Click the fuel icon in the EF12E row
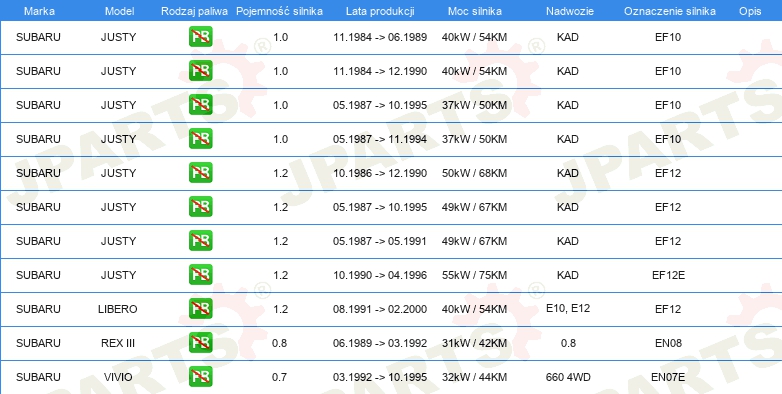This screenshot has width=782, height=394. 200,275
